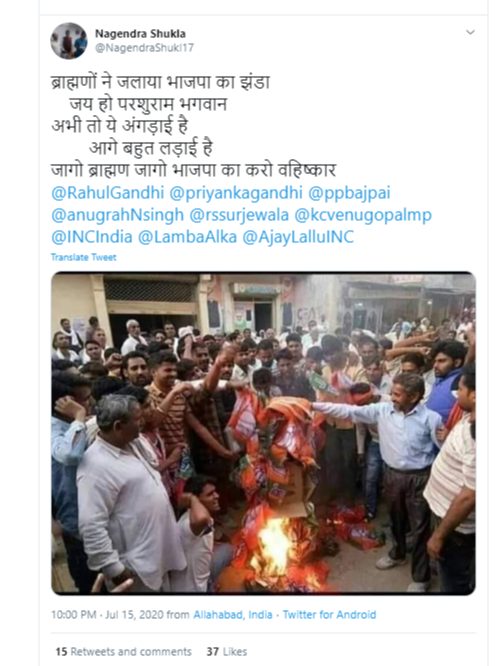Image resolution: width=504 pixels, height=666 pixels.
Task: View the 37 Likes list
Action: coord(227,652)
